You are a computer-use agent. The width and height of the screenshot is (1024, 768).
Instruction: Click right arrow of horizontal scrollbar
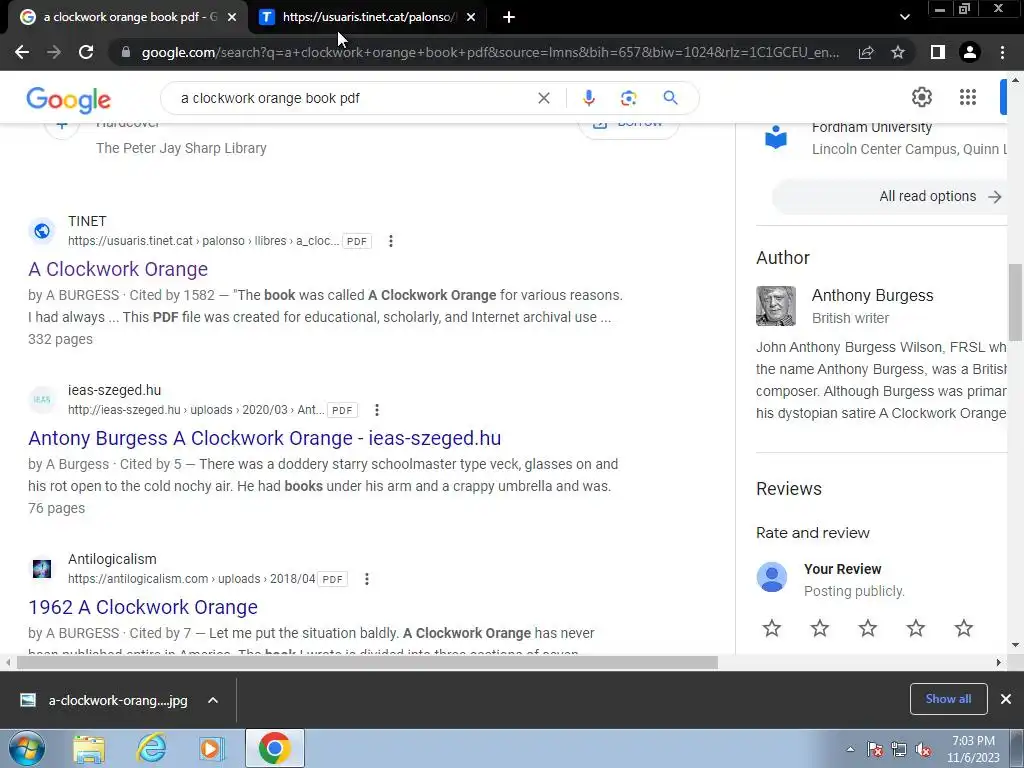pos(998,662)
